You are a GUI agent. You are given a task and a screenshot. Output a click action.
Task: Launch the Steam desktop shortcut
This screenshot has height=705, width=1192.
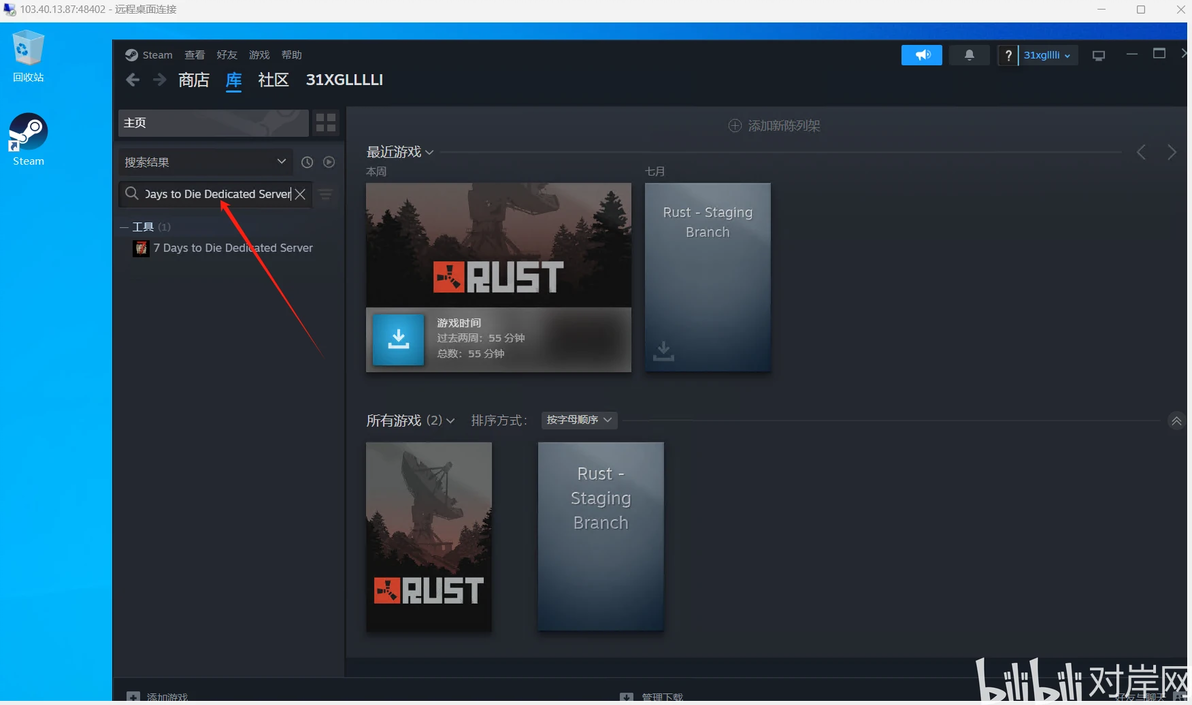(x=28, y=139)
